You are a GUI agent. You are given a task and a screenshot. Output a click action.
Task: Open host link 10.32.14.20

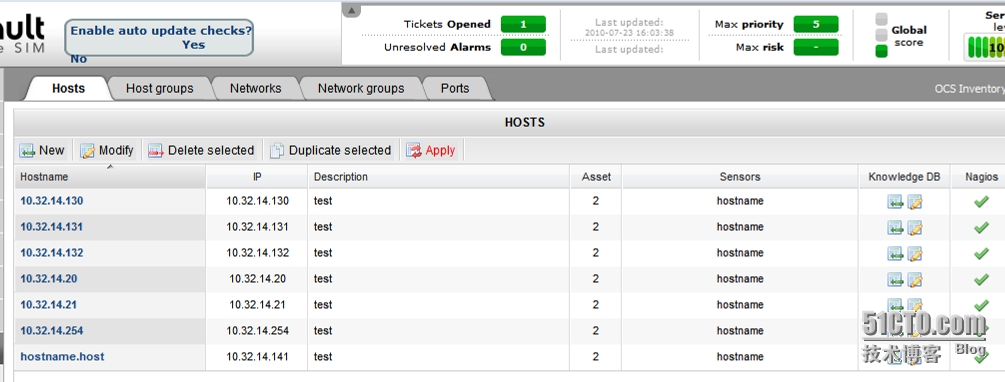[x=49, y=279]
